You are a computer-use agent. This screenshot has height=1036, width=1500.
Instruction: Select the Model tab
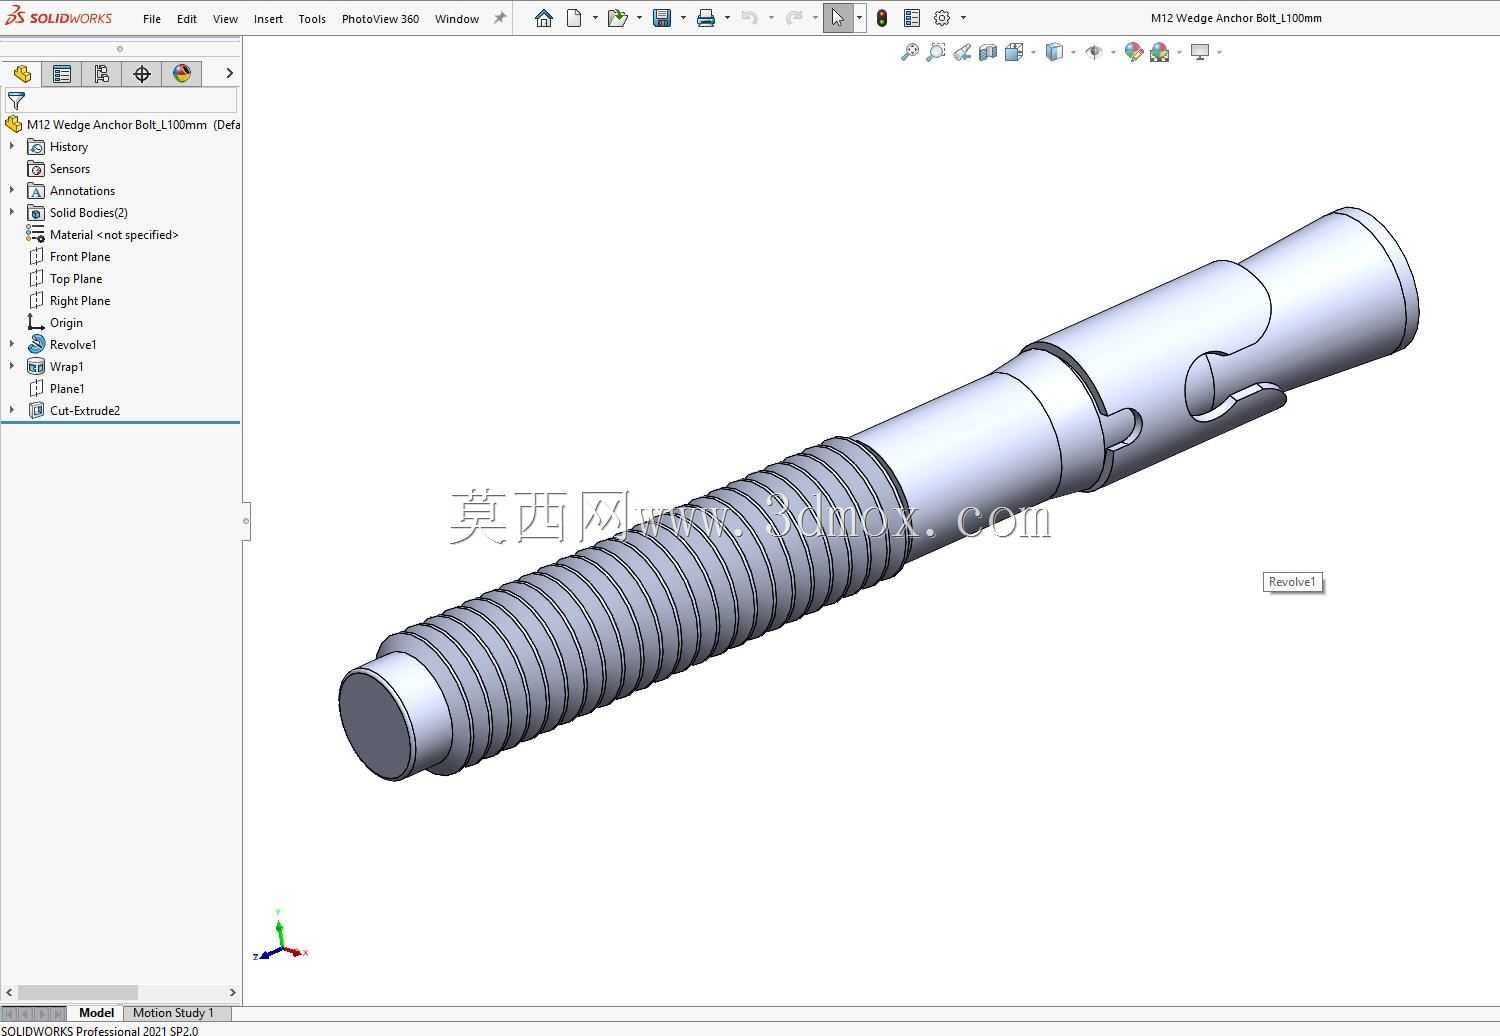click(x=97, y=1013)
